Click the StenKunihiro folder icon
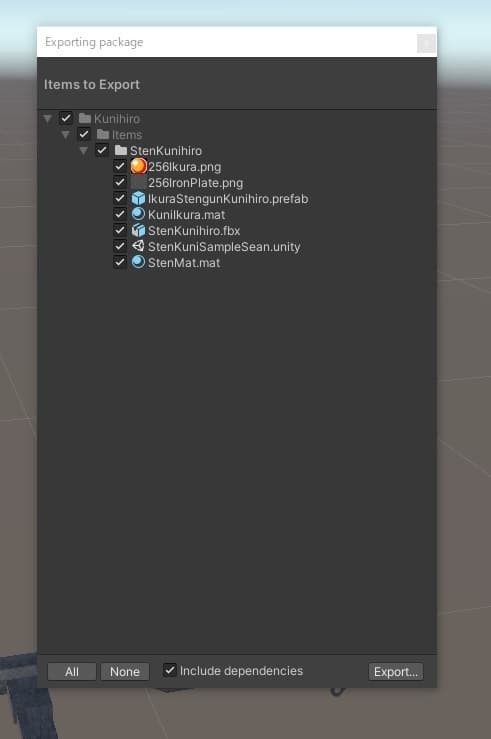Screen dimensions: 491x739 121,150
